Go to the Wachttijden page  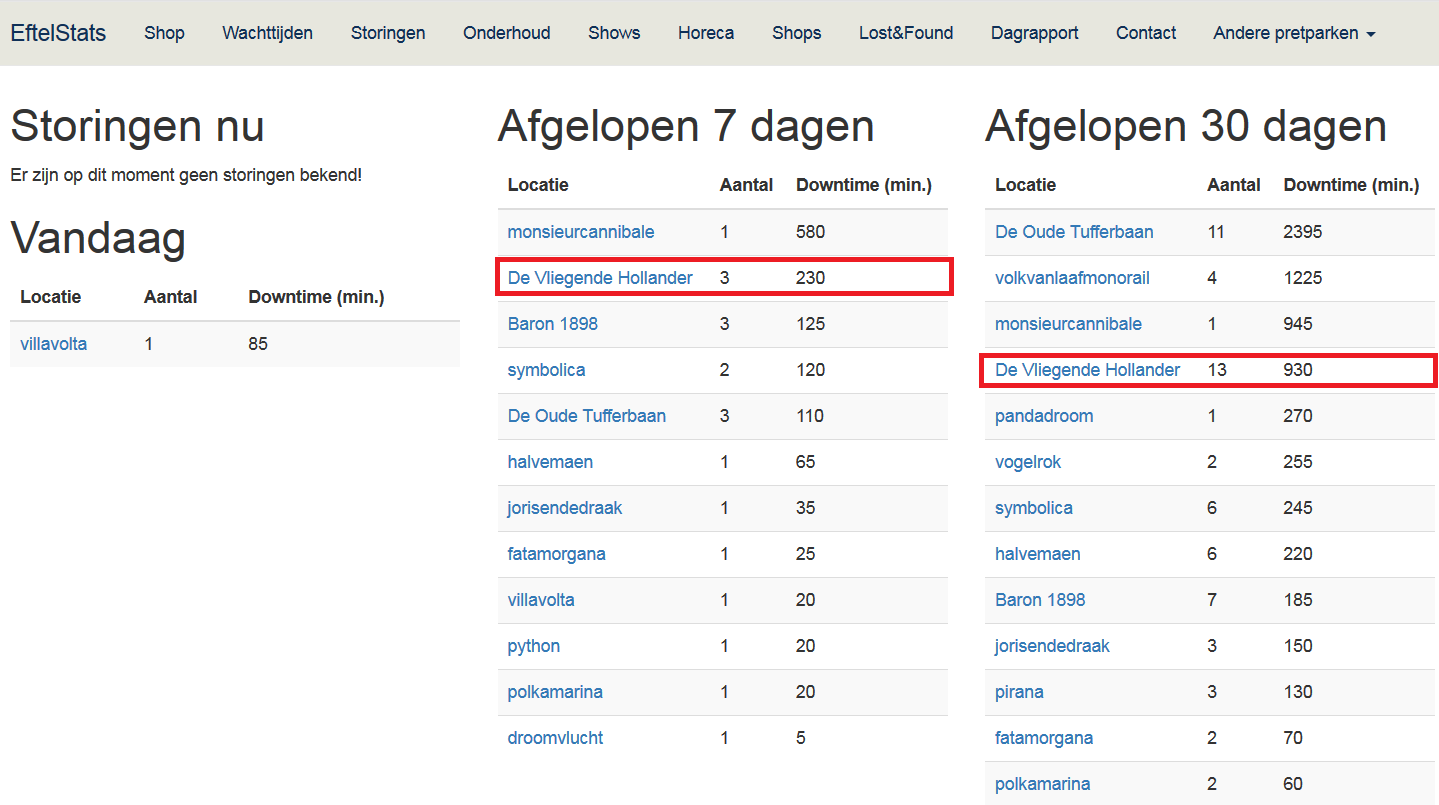(x=267, y=33)
